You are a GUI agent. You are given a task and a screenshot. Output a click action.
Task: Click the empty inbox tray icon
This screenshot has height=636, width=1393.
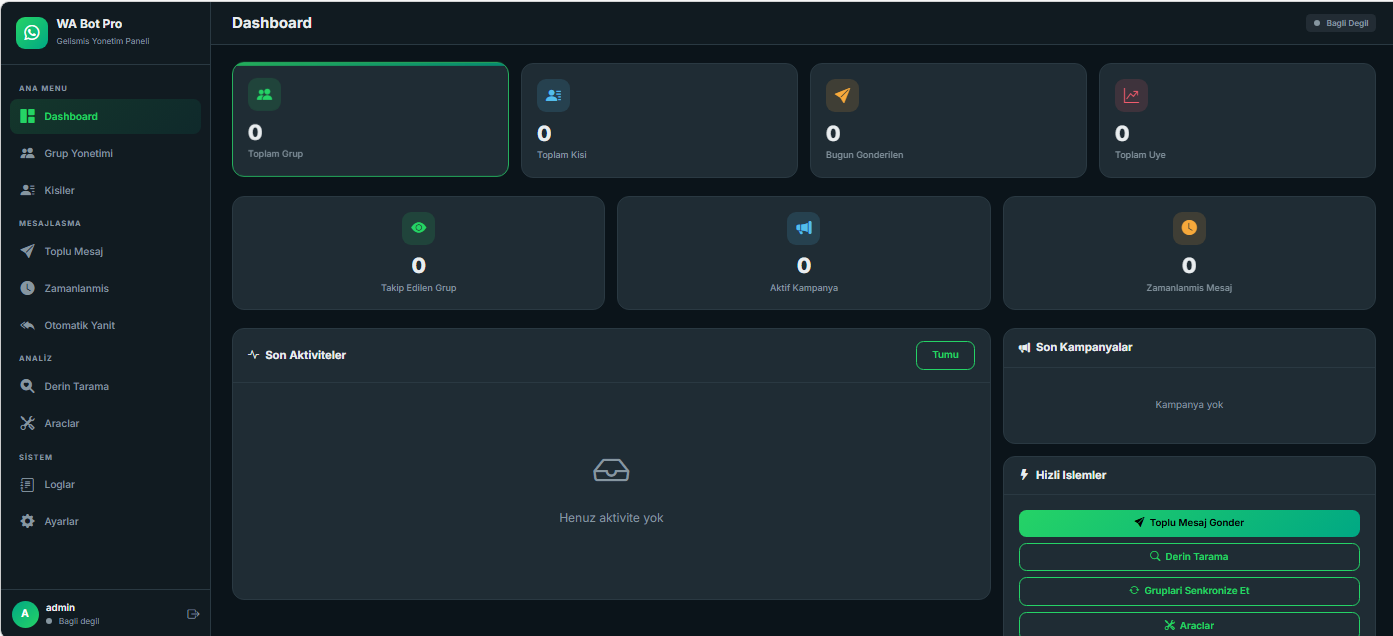pos(611,470)
